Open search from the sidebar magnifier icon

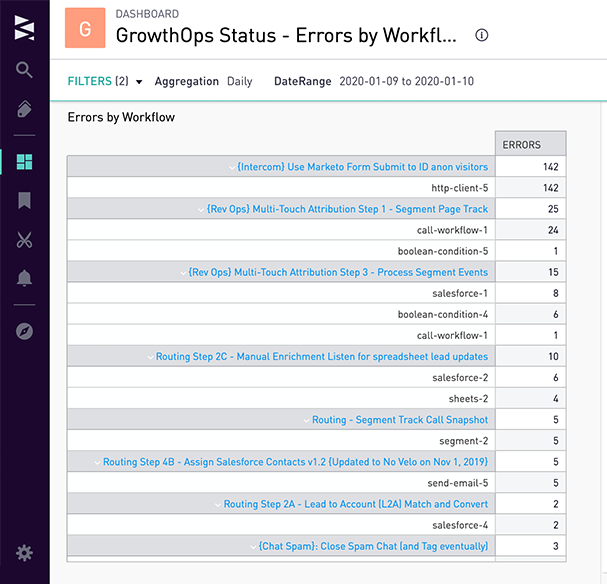[24, 70]
